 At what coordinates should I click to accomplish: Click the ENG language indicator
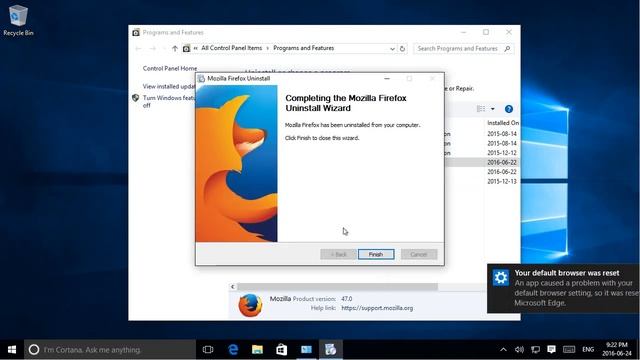pos(588,349)
